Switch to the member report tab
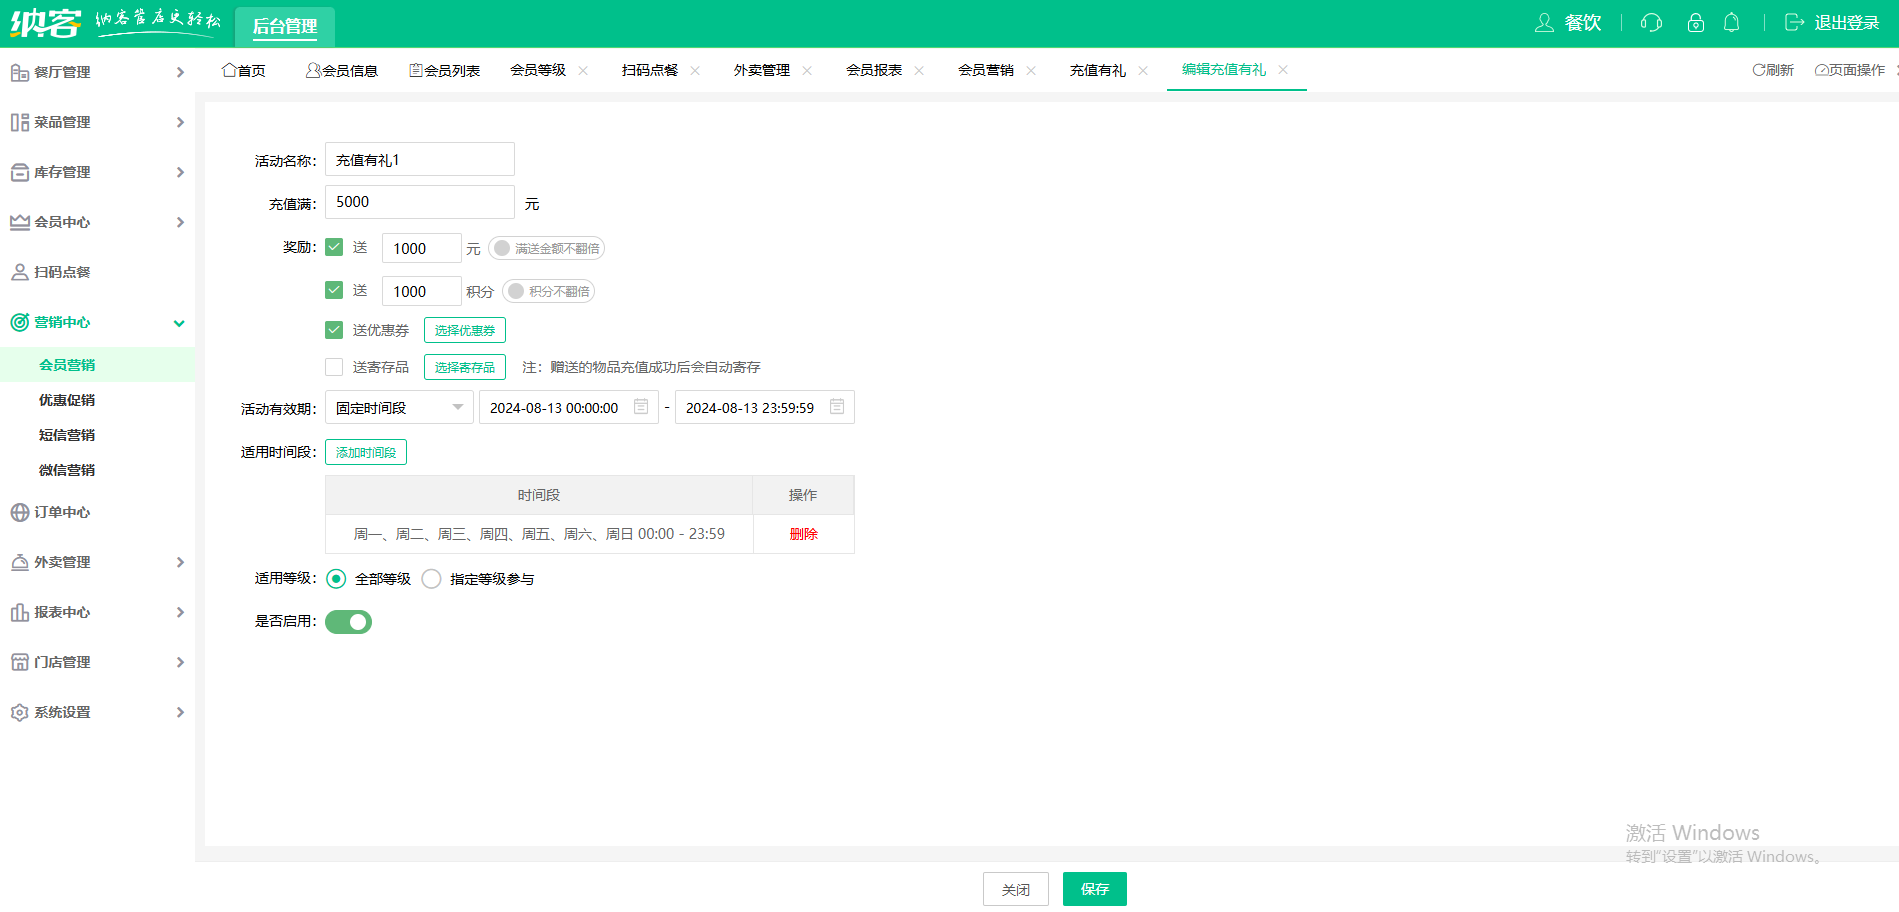1899x912 pixels. [x=873, y=70]
